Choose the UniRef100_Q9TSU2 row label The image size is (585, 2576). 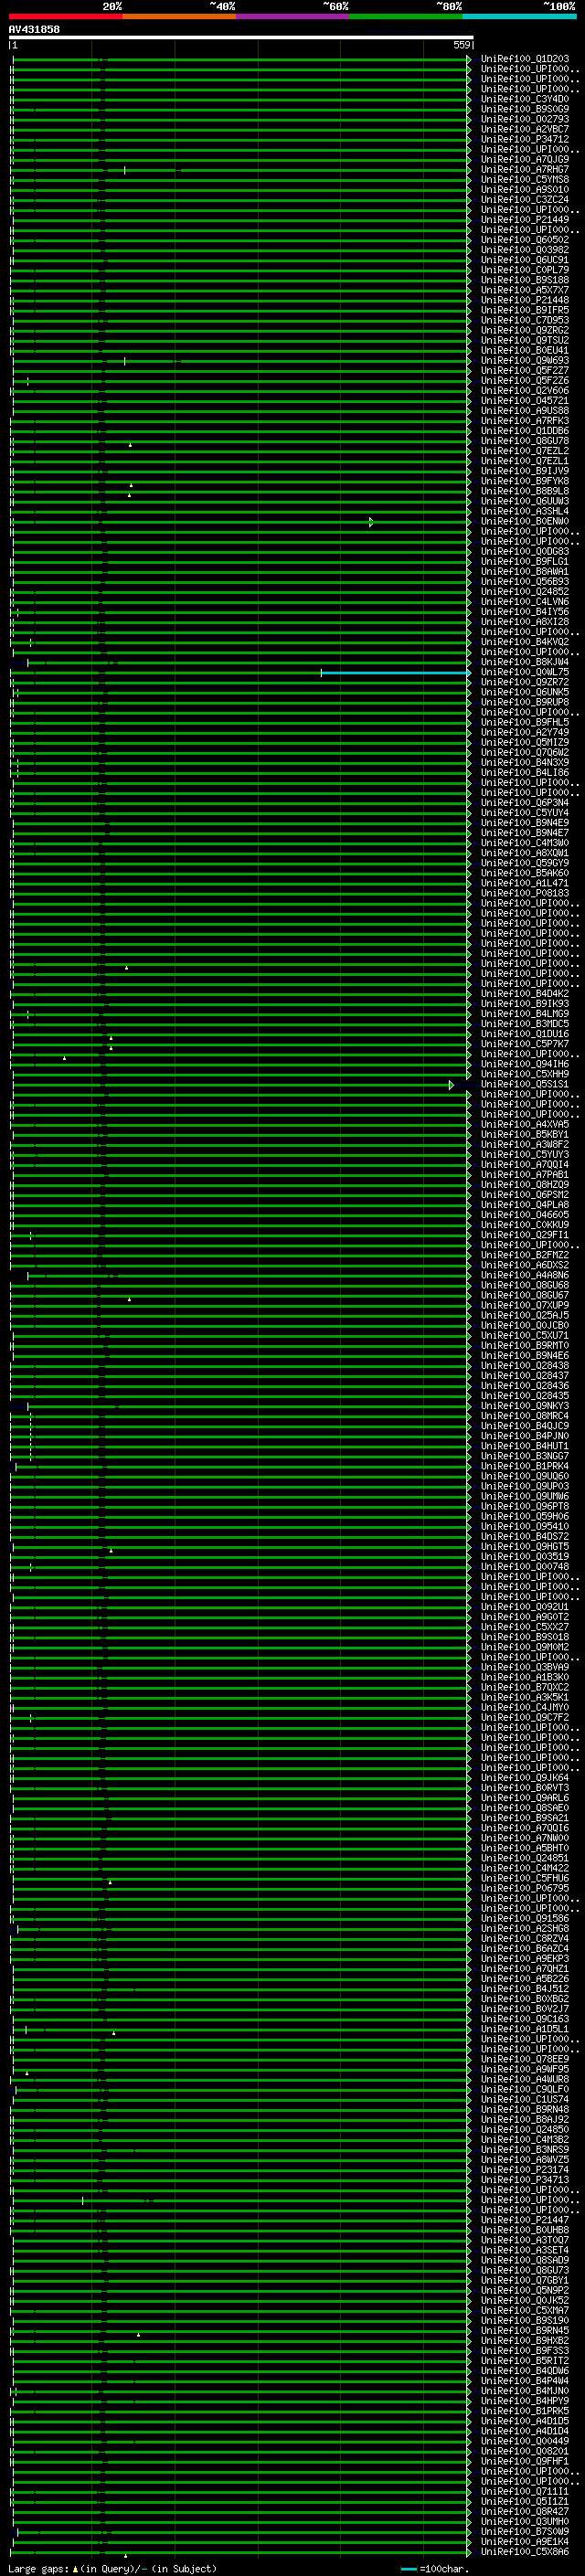(525, 340)
